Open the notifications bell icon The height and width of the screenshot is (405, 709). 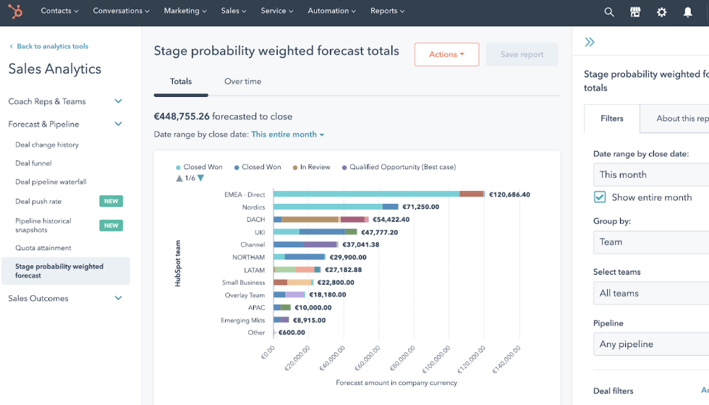(x=688, y=12)
